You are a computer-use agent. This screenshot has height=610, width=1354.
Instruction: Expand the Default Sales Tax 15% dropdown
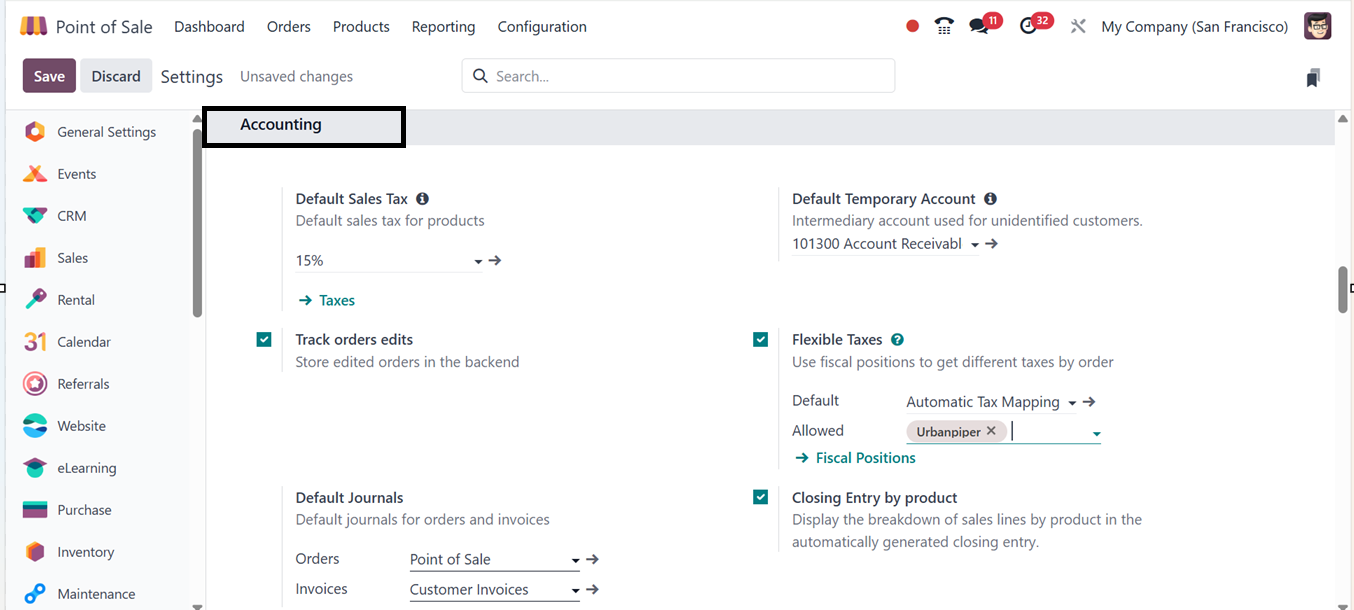click(478, 261)
